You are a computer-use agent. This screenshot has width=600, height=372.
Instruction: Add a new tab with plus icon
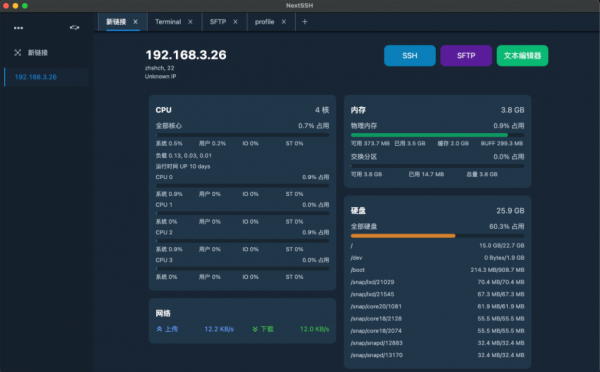[x=305, y=22]
